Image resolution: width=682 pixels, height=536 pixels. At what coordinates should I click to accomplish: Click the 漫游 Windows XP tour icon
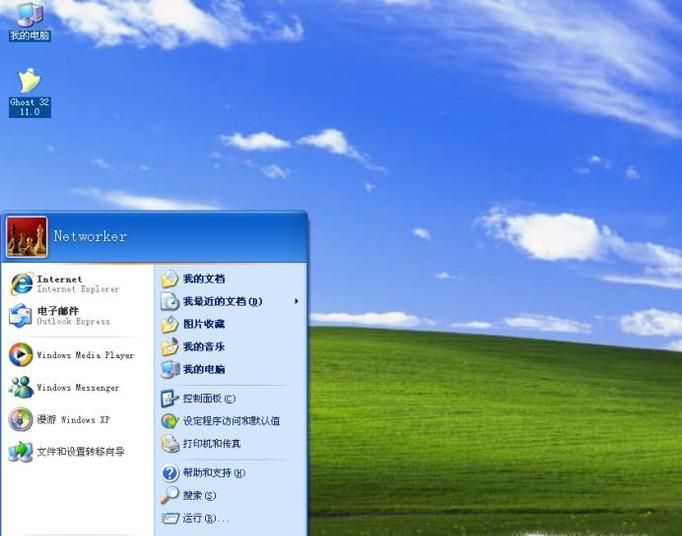[x=20, y=419]
